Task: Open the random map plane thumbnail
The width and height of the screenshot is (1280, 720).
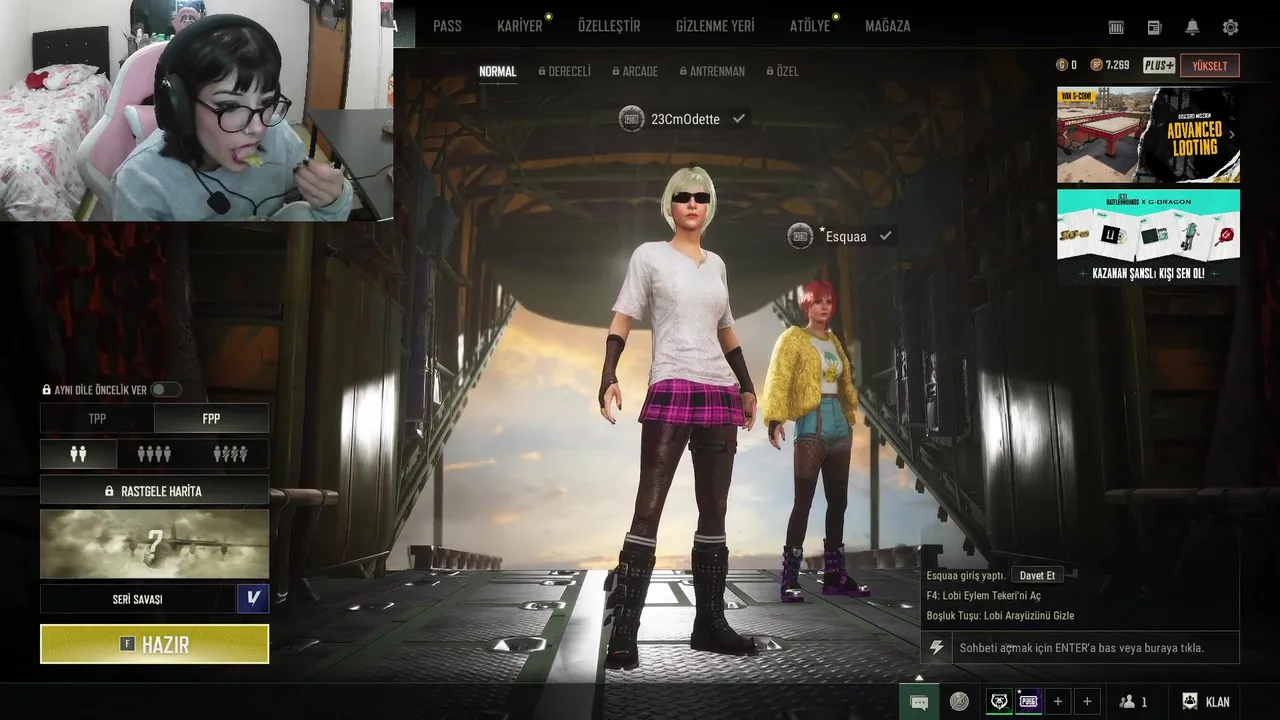Action: pos(154,544)
